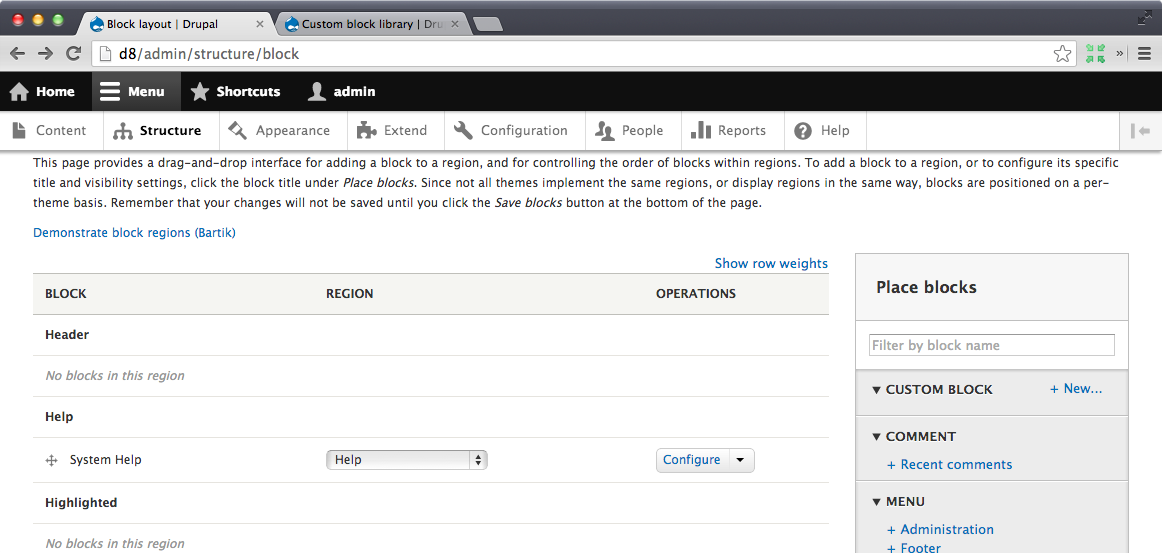Open the Extend admin menu item
This screenshot has height=553, width=1162.
point(396,130)
